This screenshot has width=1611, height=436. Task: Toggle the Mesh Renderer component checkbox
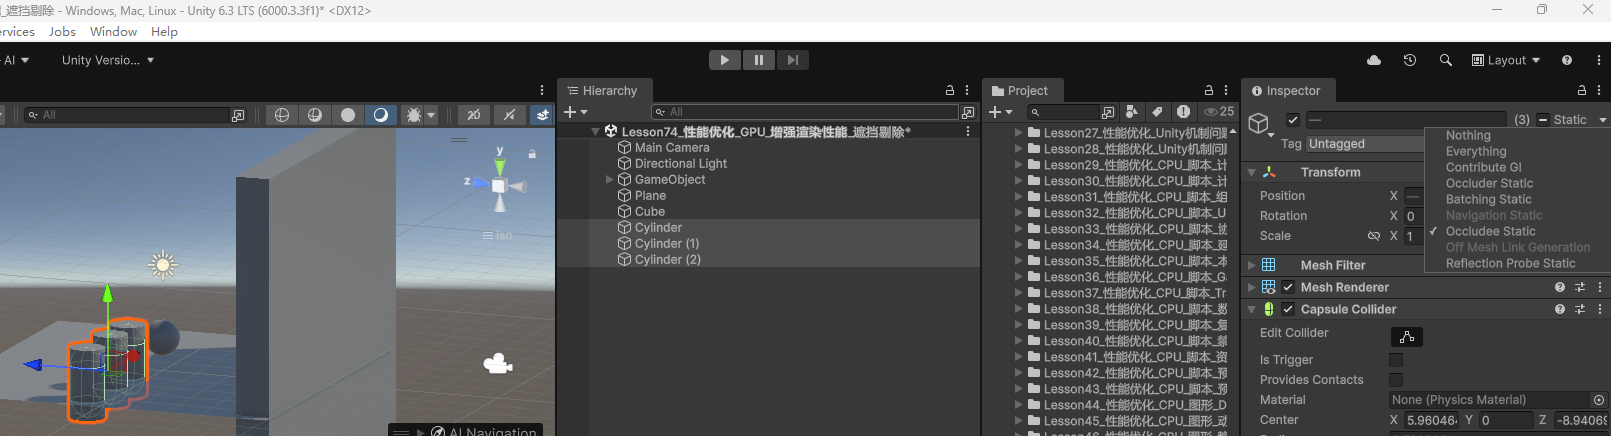pos(1288,287)
